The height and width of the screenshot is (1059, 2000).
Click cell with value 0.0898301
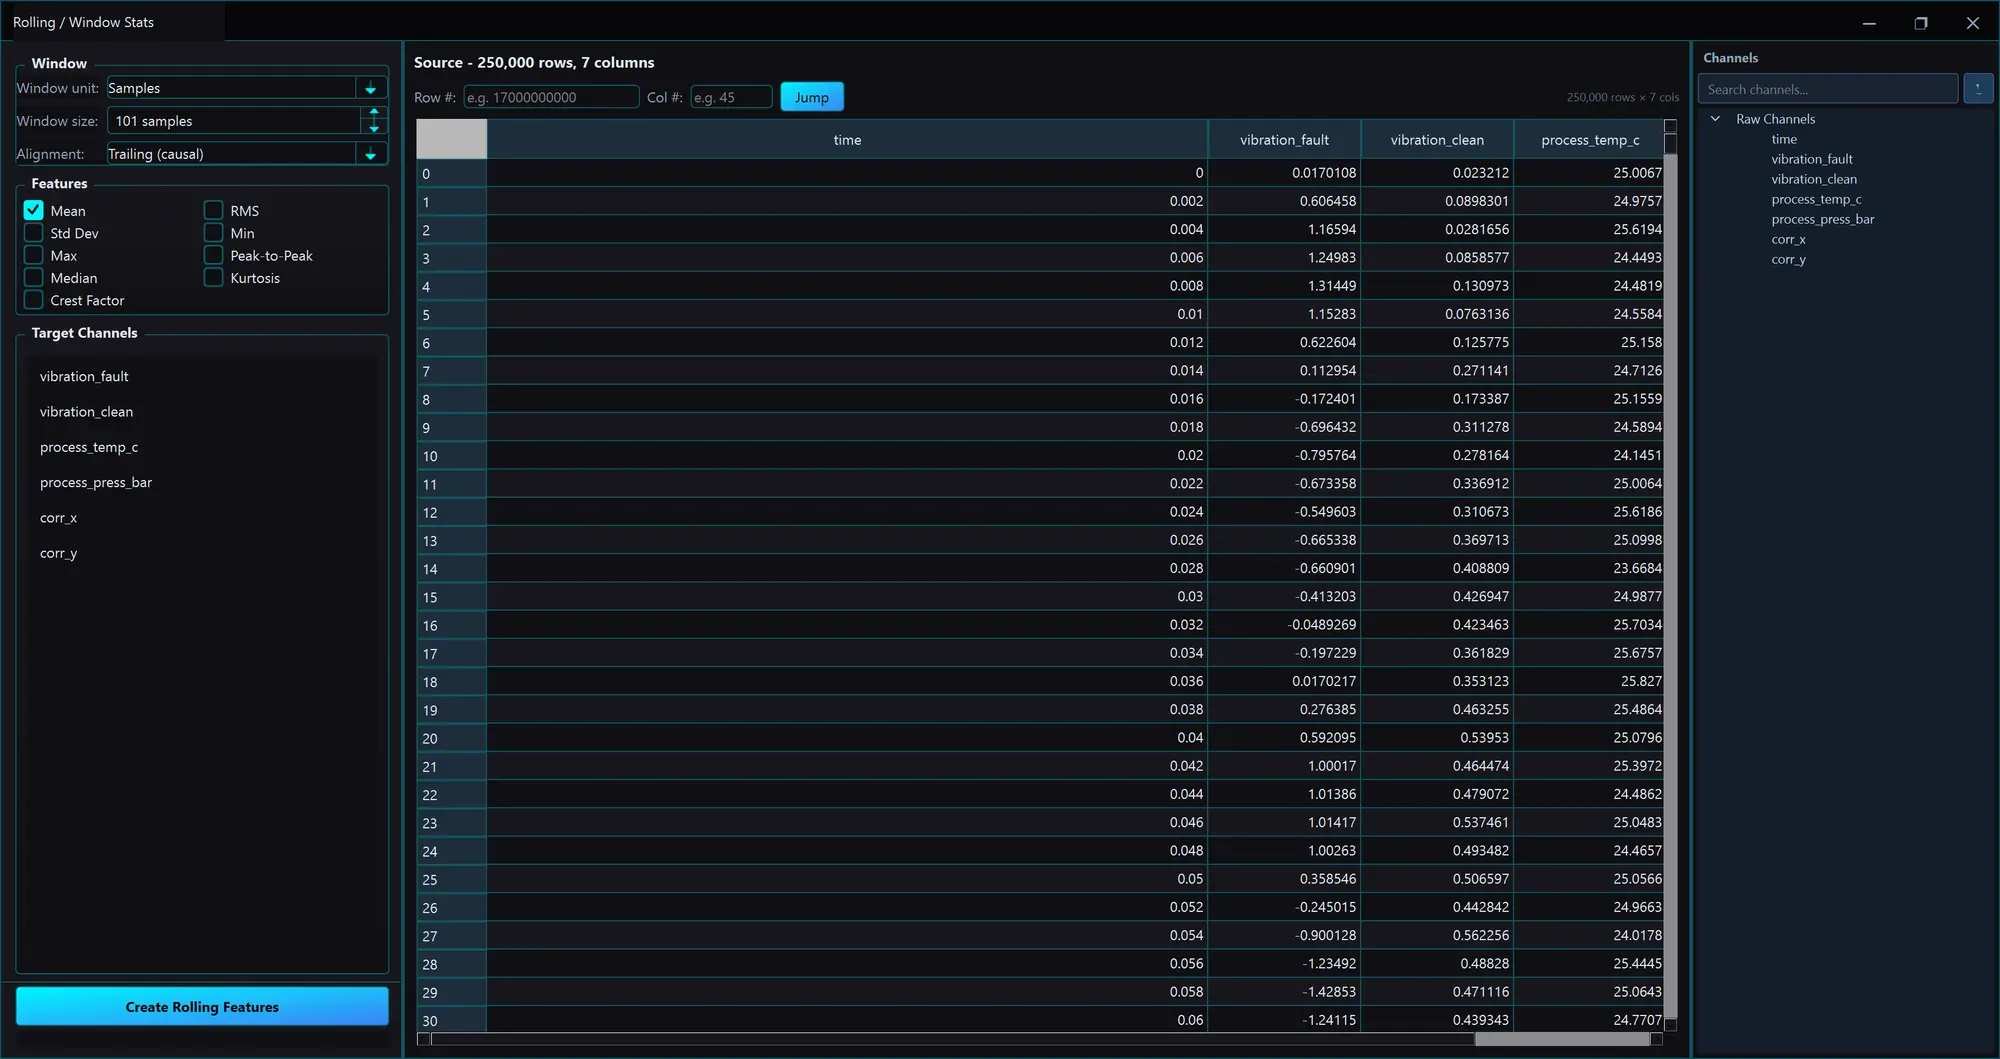pyautogui.click(x=1437, y=201)
